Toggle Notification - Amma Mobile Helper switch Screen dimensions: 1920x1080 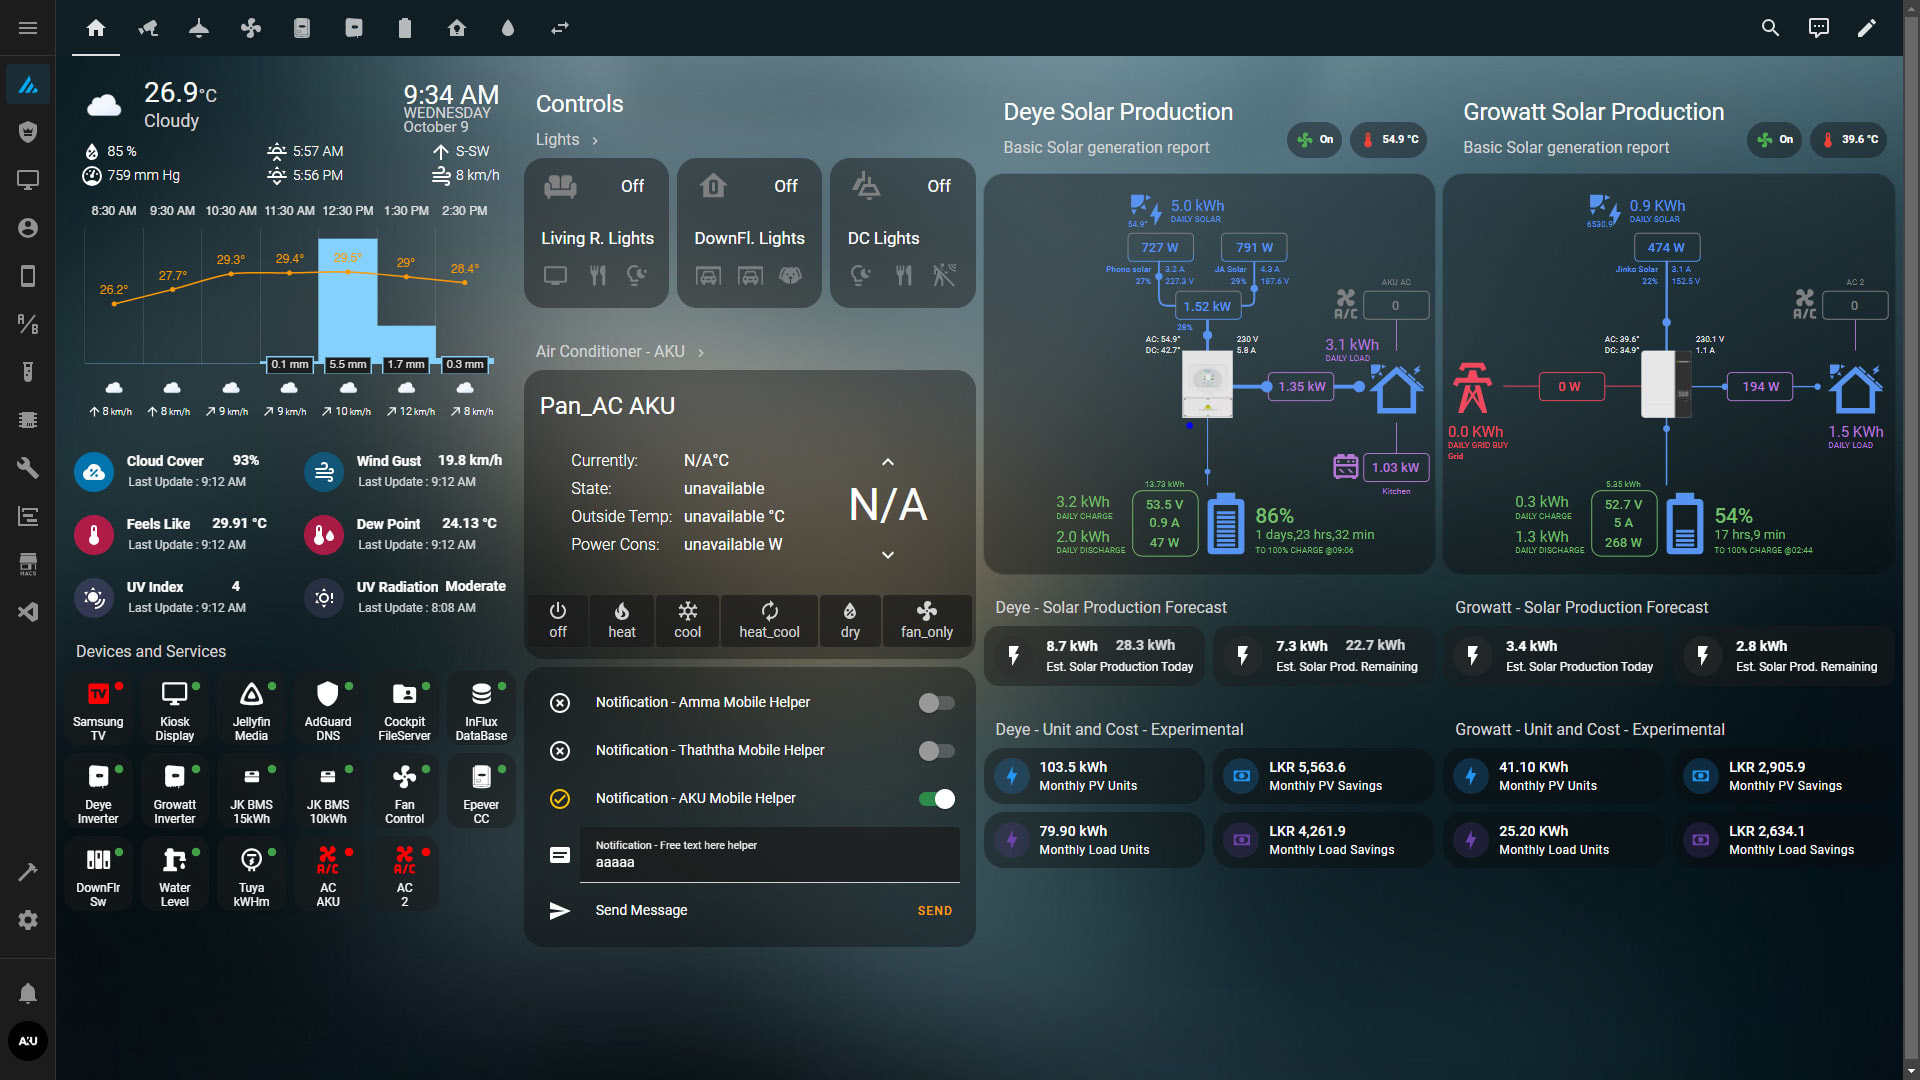click(x=936, y=703)
